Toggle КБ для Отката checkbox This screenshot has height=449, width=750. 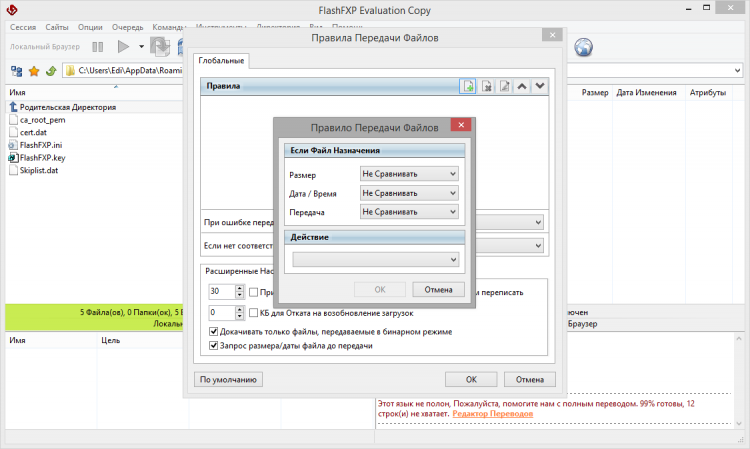254,313
